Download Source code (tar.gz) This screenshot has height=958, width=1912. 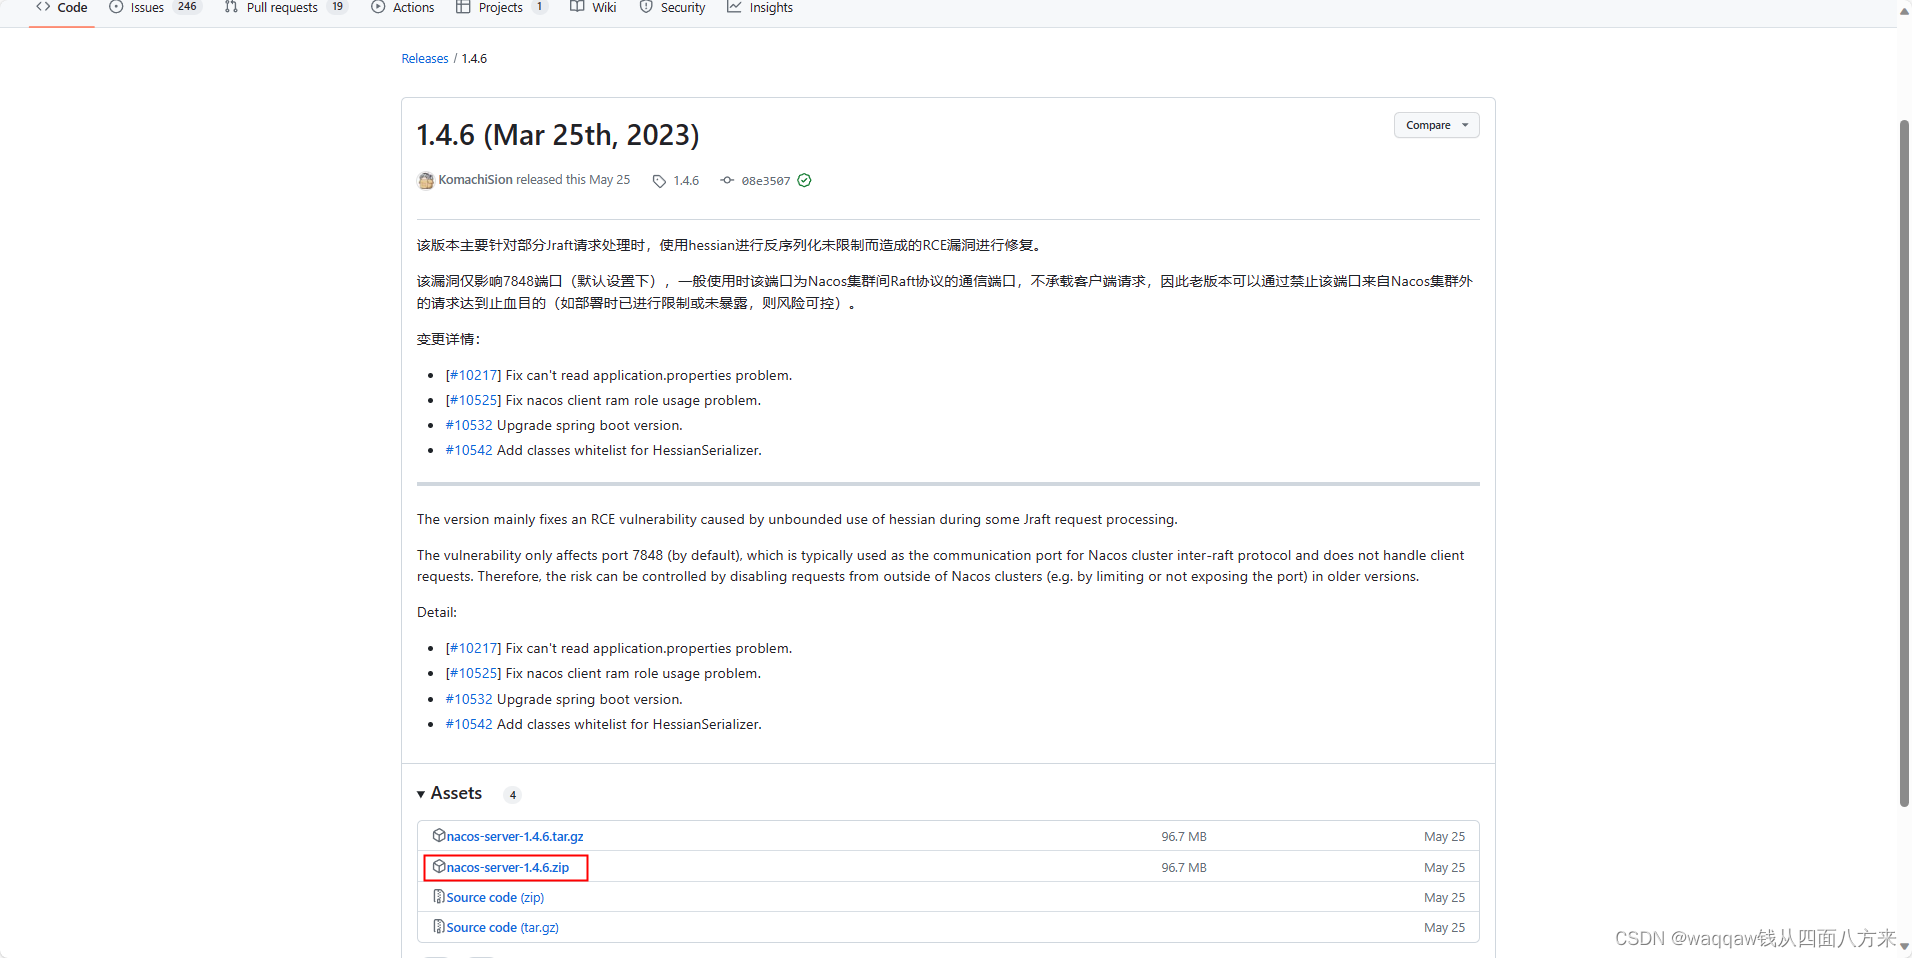(x=502, y=928)
